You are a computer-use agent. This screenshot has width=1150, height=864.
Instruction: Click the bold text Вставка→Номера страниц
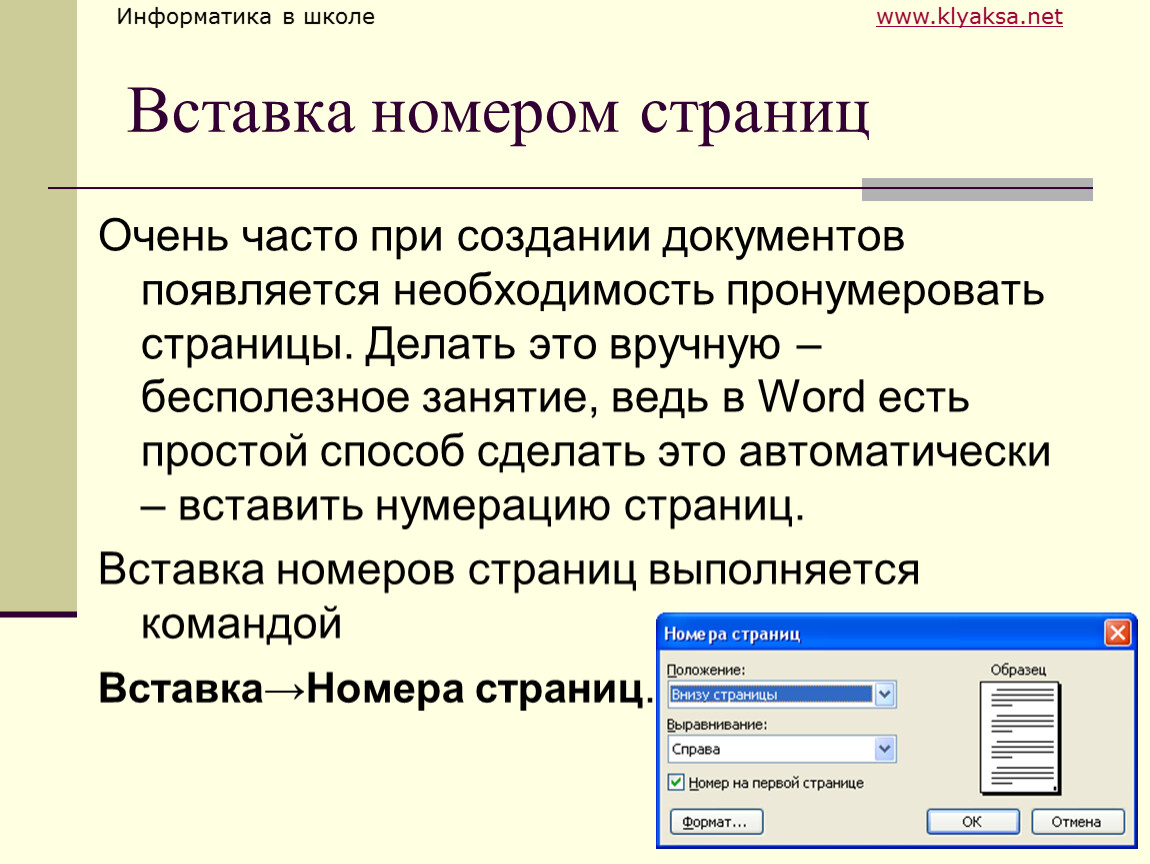click(x=376, y=688)
